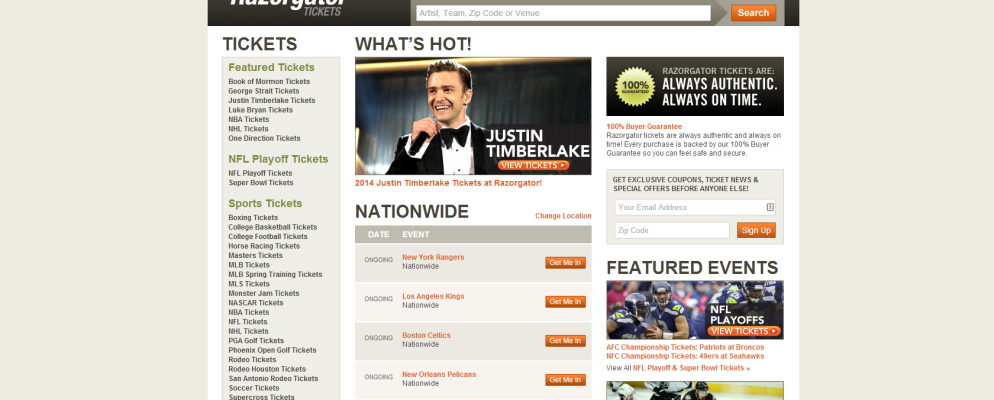Open NFL Tickets under Sports Tickets
994x400 pixels.
248,323
